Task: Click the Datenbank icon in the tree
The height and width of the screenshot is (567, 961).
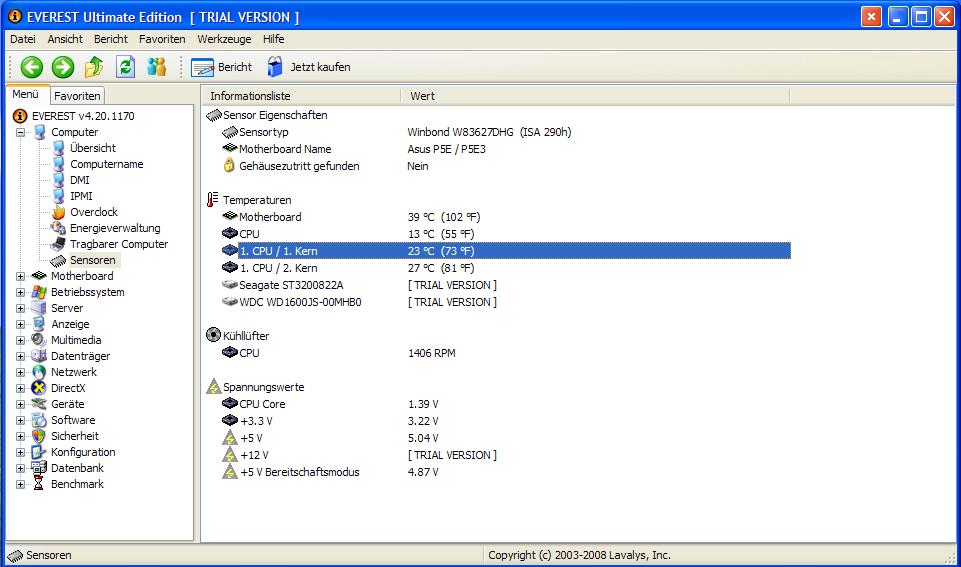Action: [39, 468]
